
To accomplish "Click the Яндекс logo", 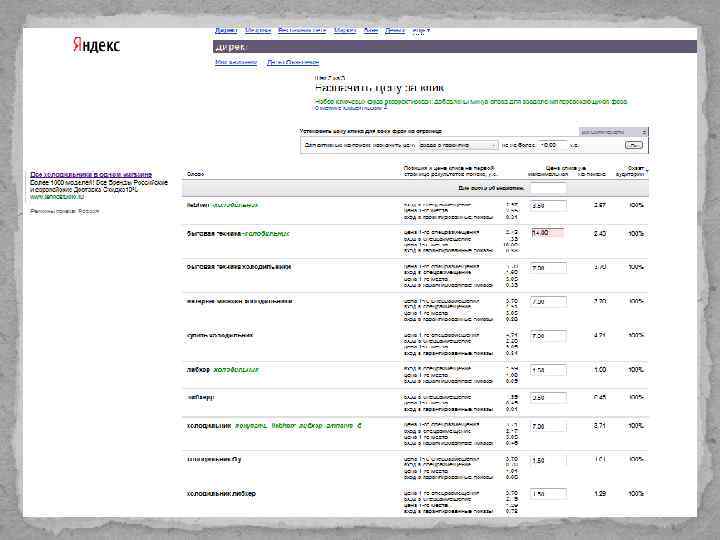I will click(x=96, y=45).
